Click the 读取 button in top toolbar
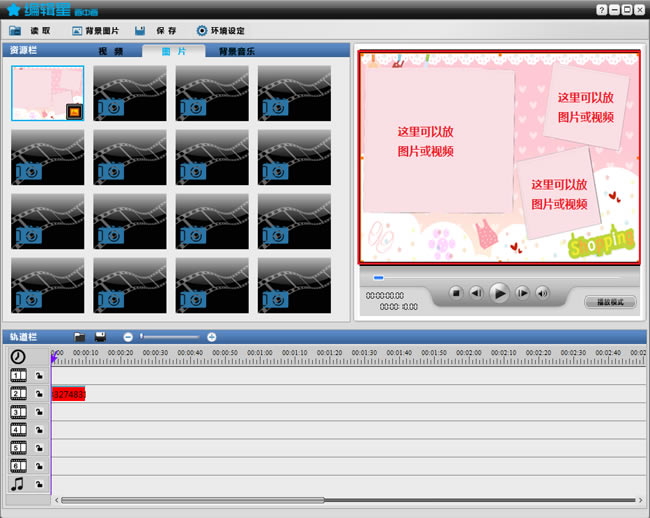This screenshot has width=650, height=518. pyautogui.click(x=31, y=31)
